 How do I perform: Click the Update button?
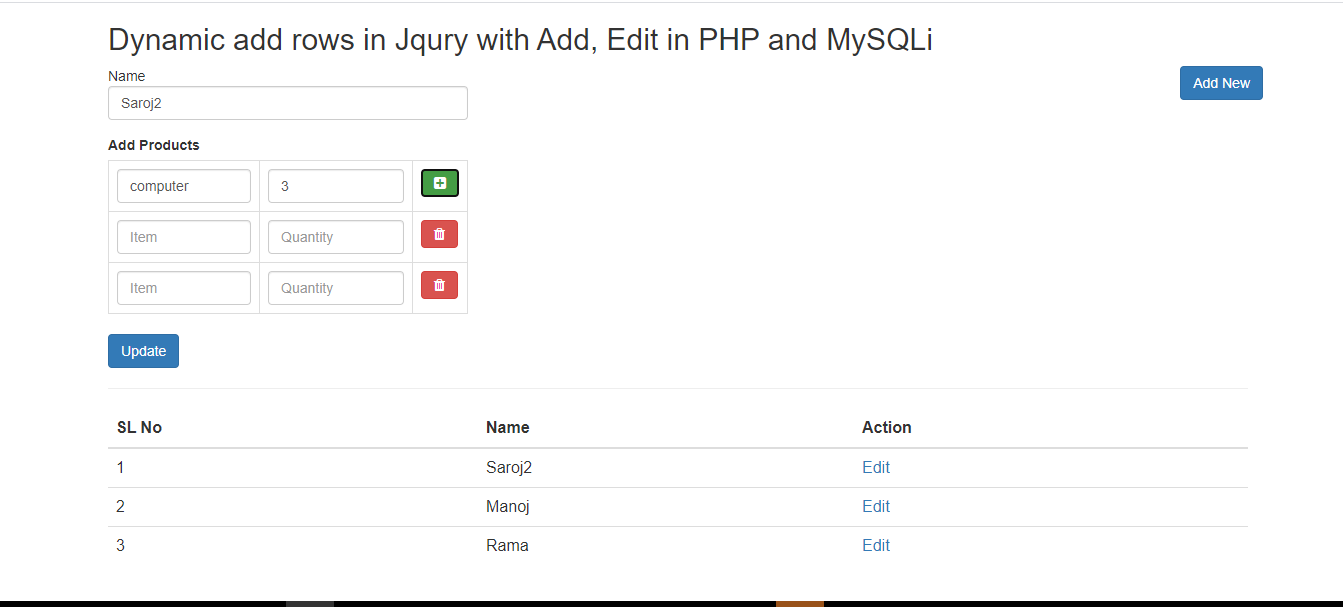pyautogui.click(x=143, y=351)
